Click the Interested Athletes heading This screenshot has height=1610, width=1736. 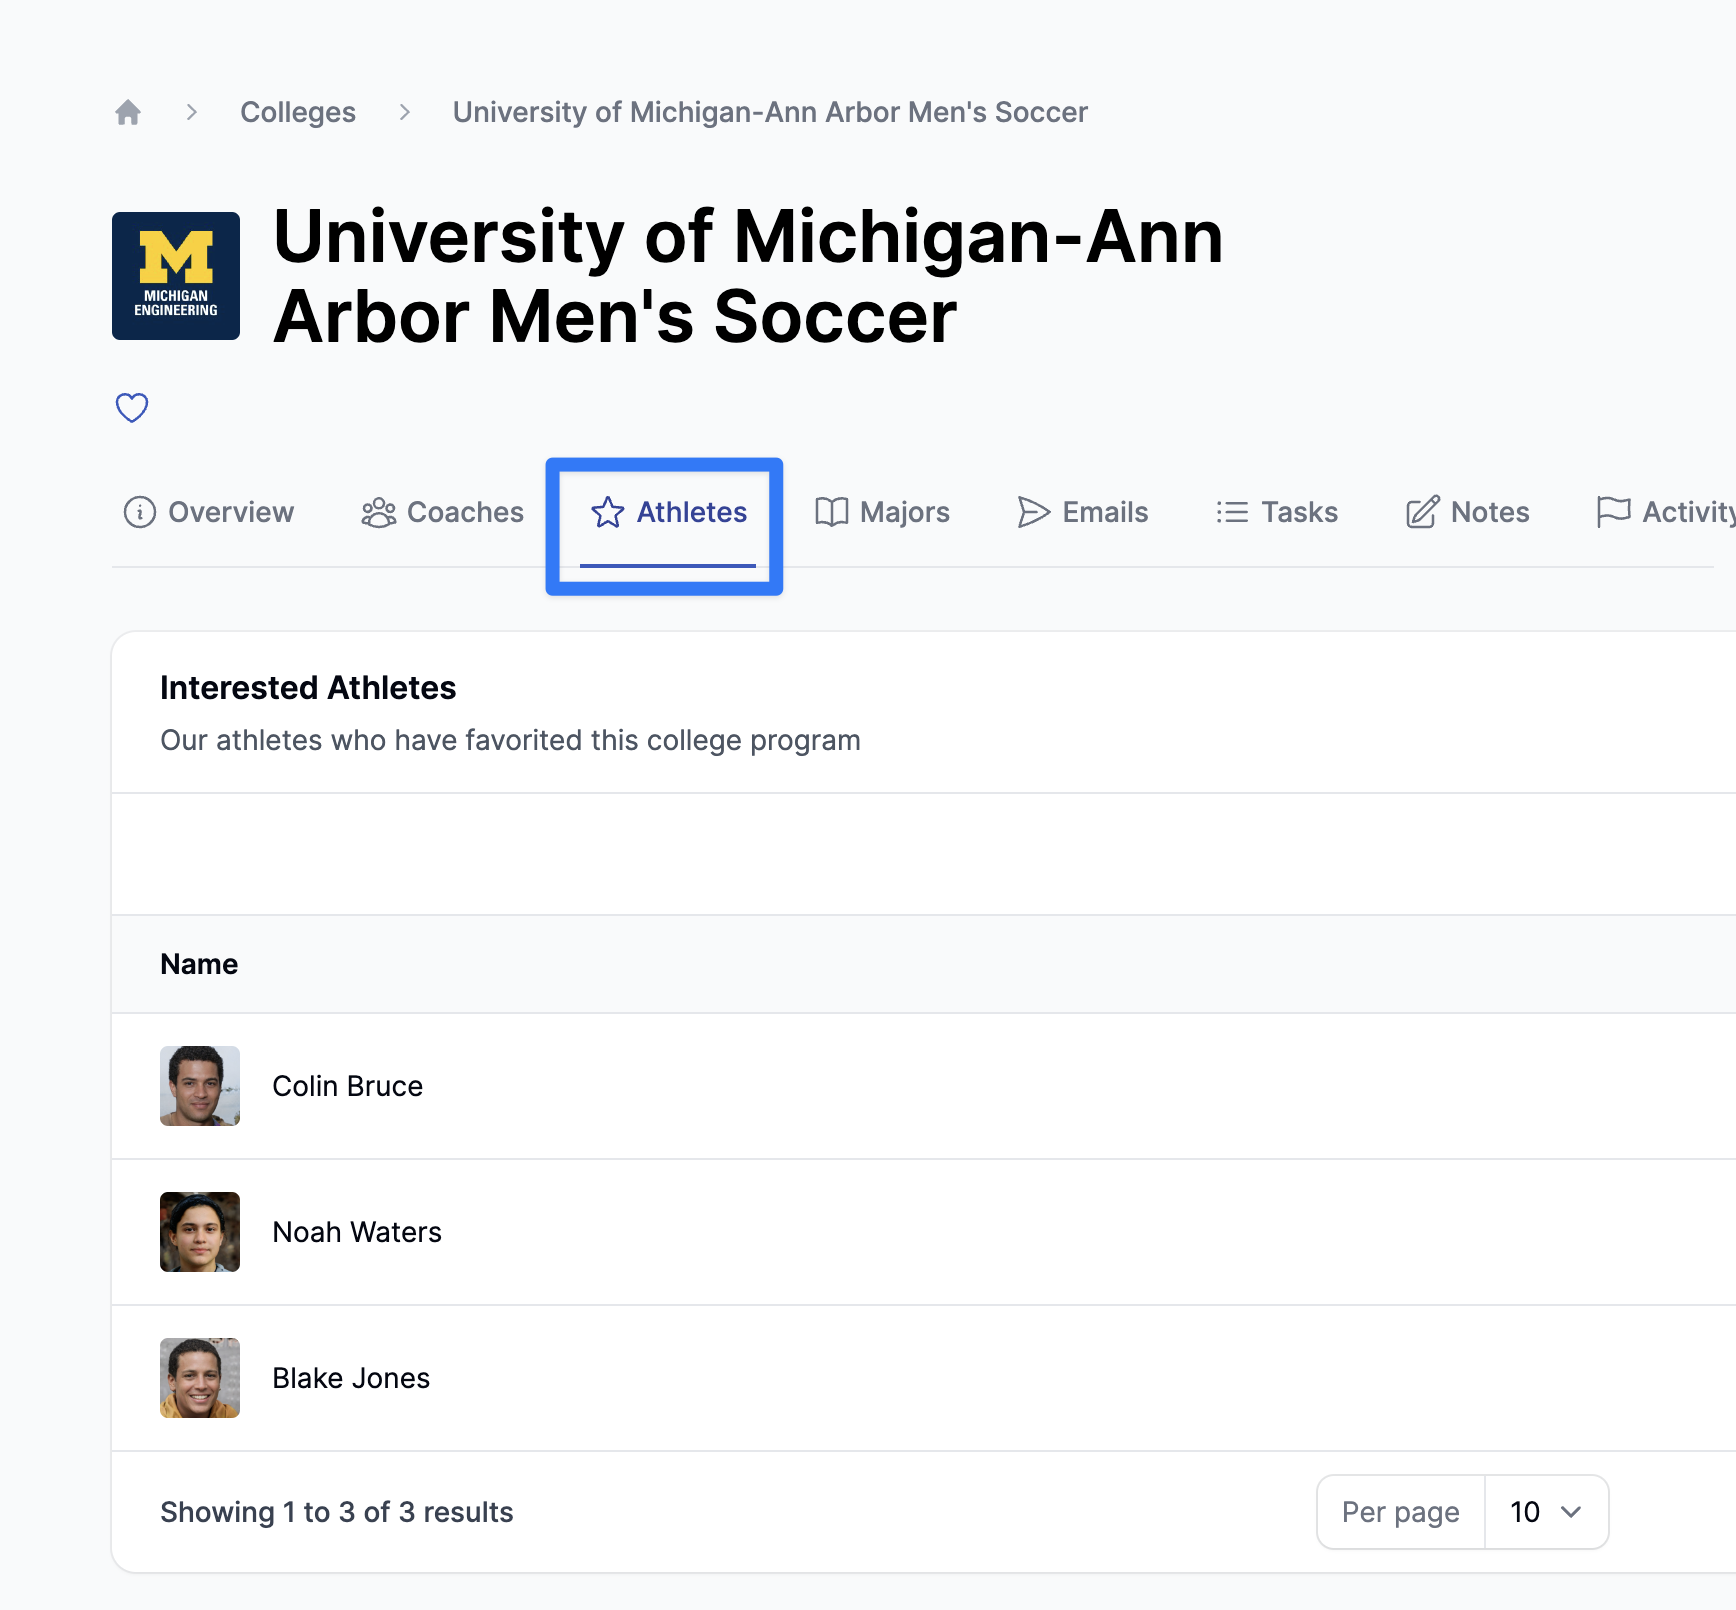[x=308, y=688]
